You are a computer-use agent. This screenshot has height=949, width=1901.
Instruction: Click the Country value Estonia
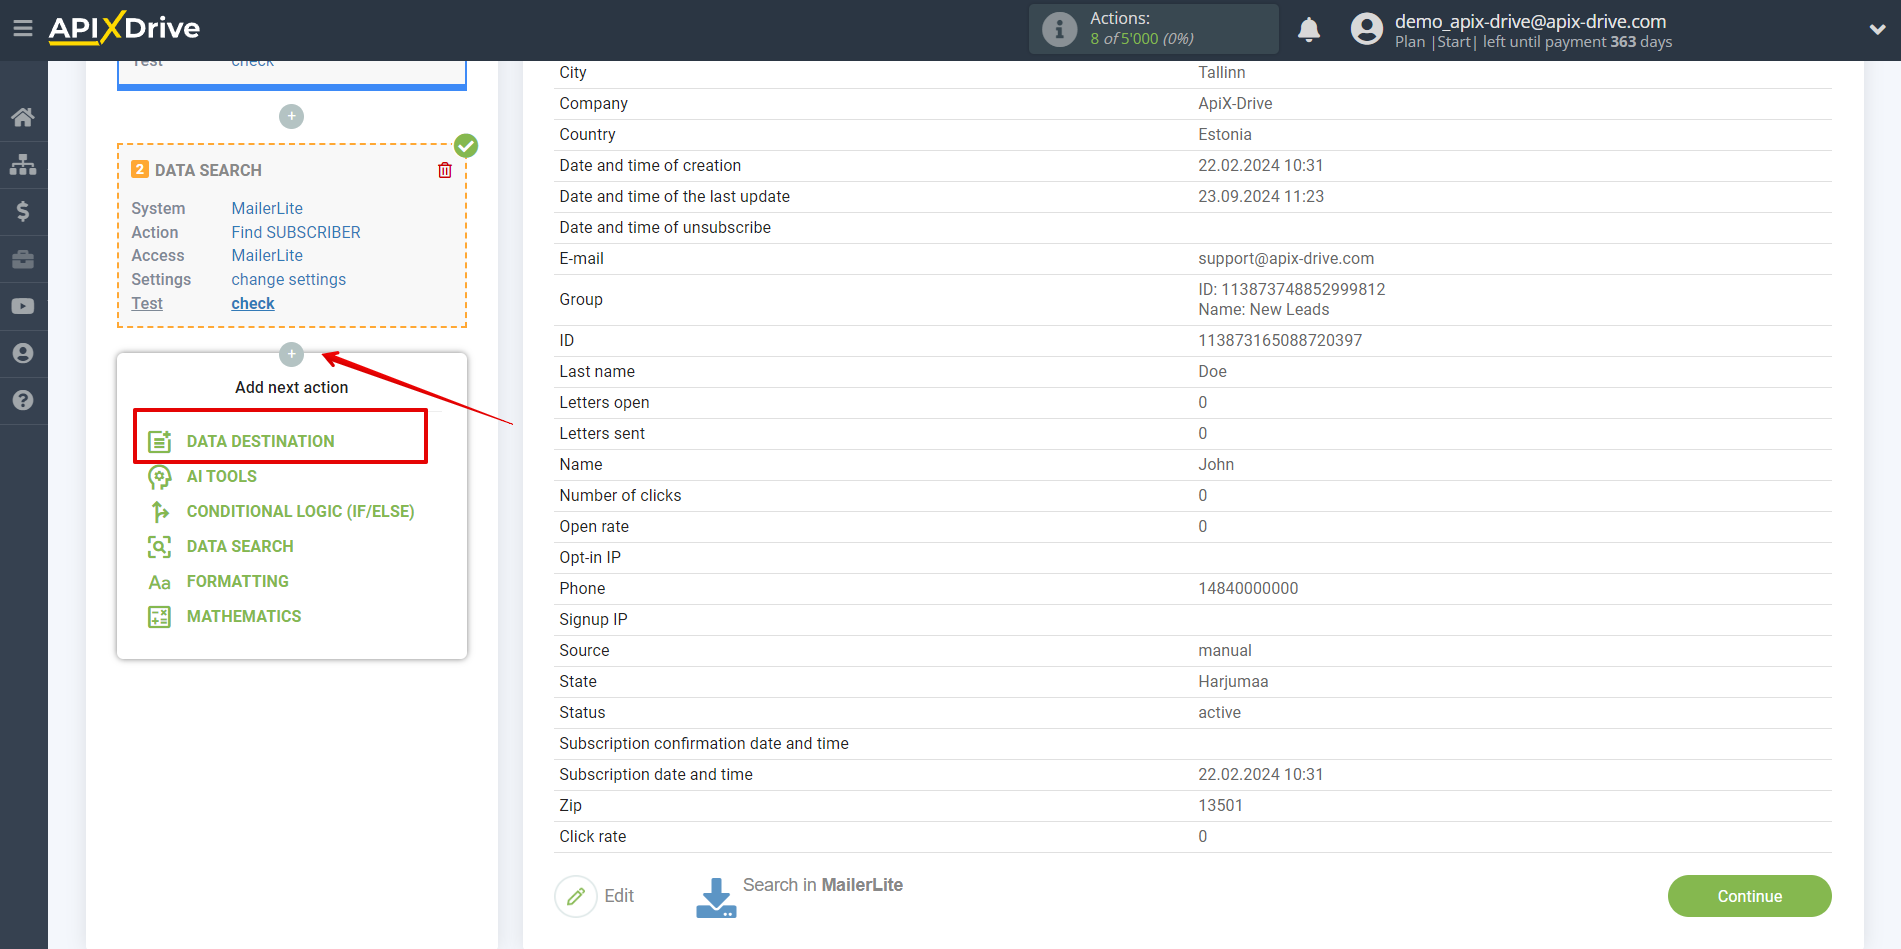[x=1225, y=134]
